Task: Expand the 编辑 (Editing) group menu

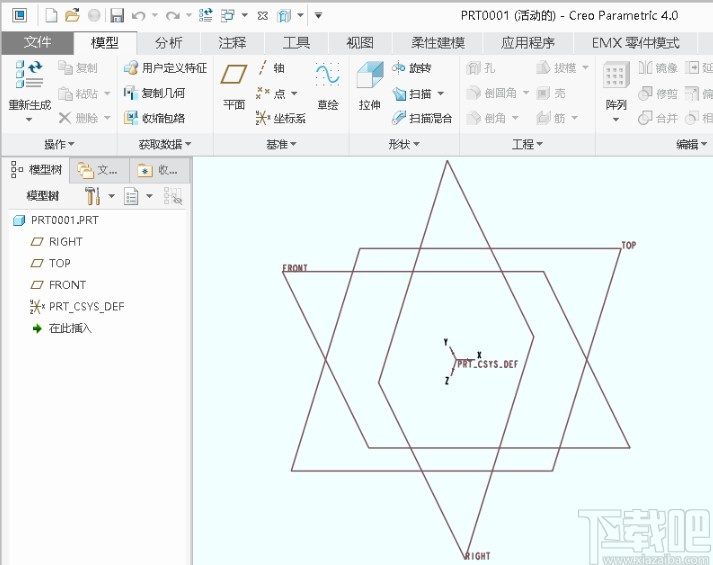Action: [692, 145]
